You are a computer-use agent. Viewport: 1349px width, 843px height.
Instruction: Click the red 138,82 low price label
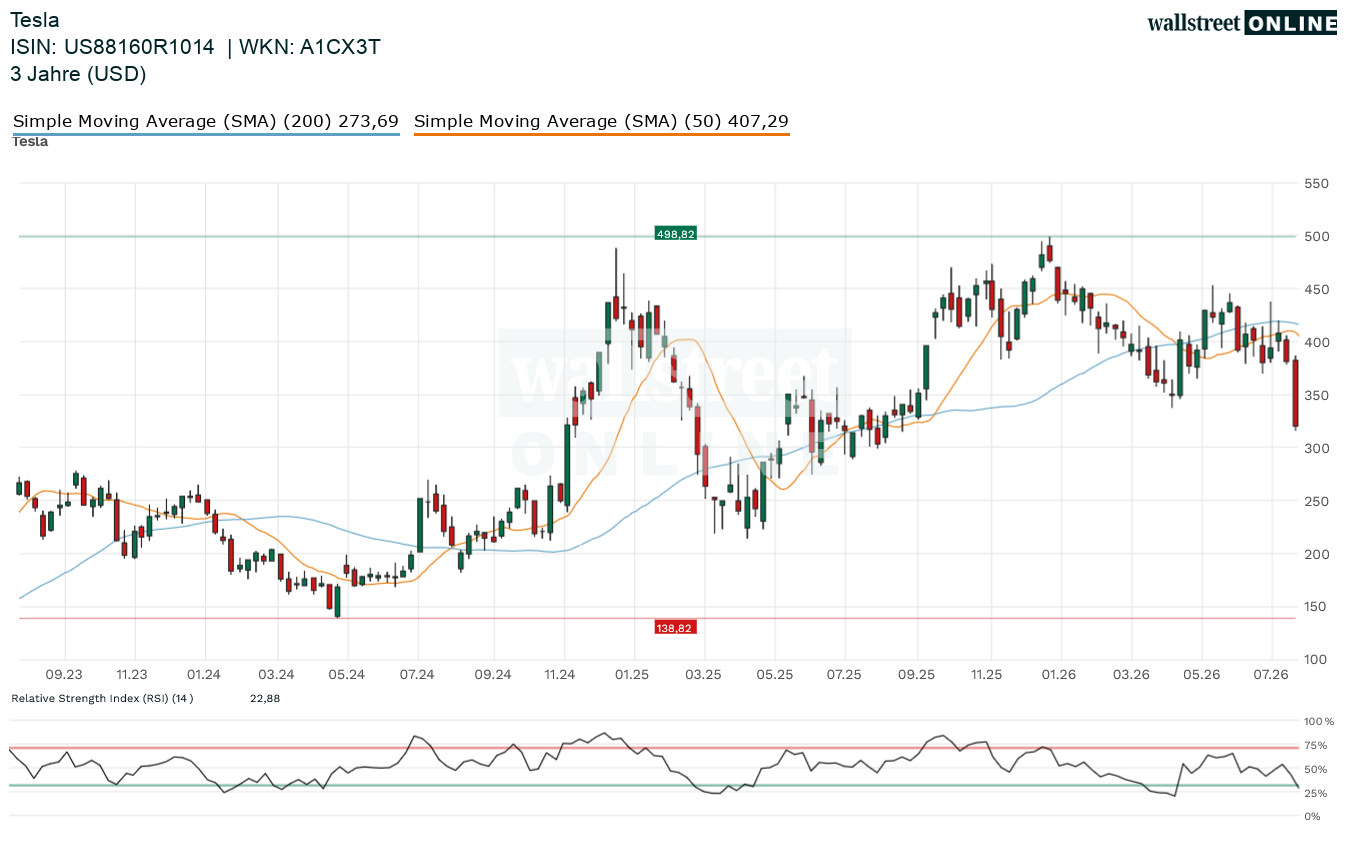[x=675, y=628]
